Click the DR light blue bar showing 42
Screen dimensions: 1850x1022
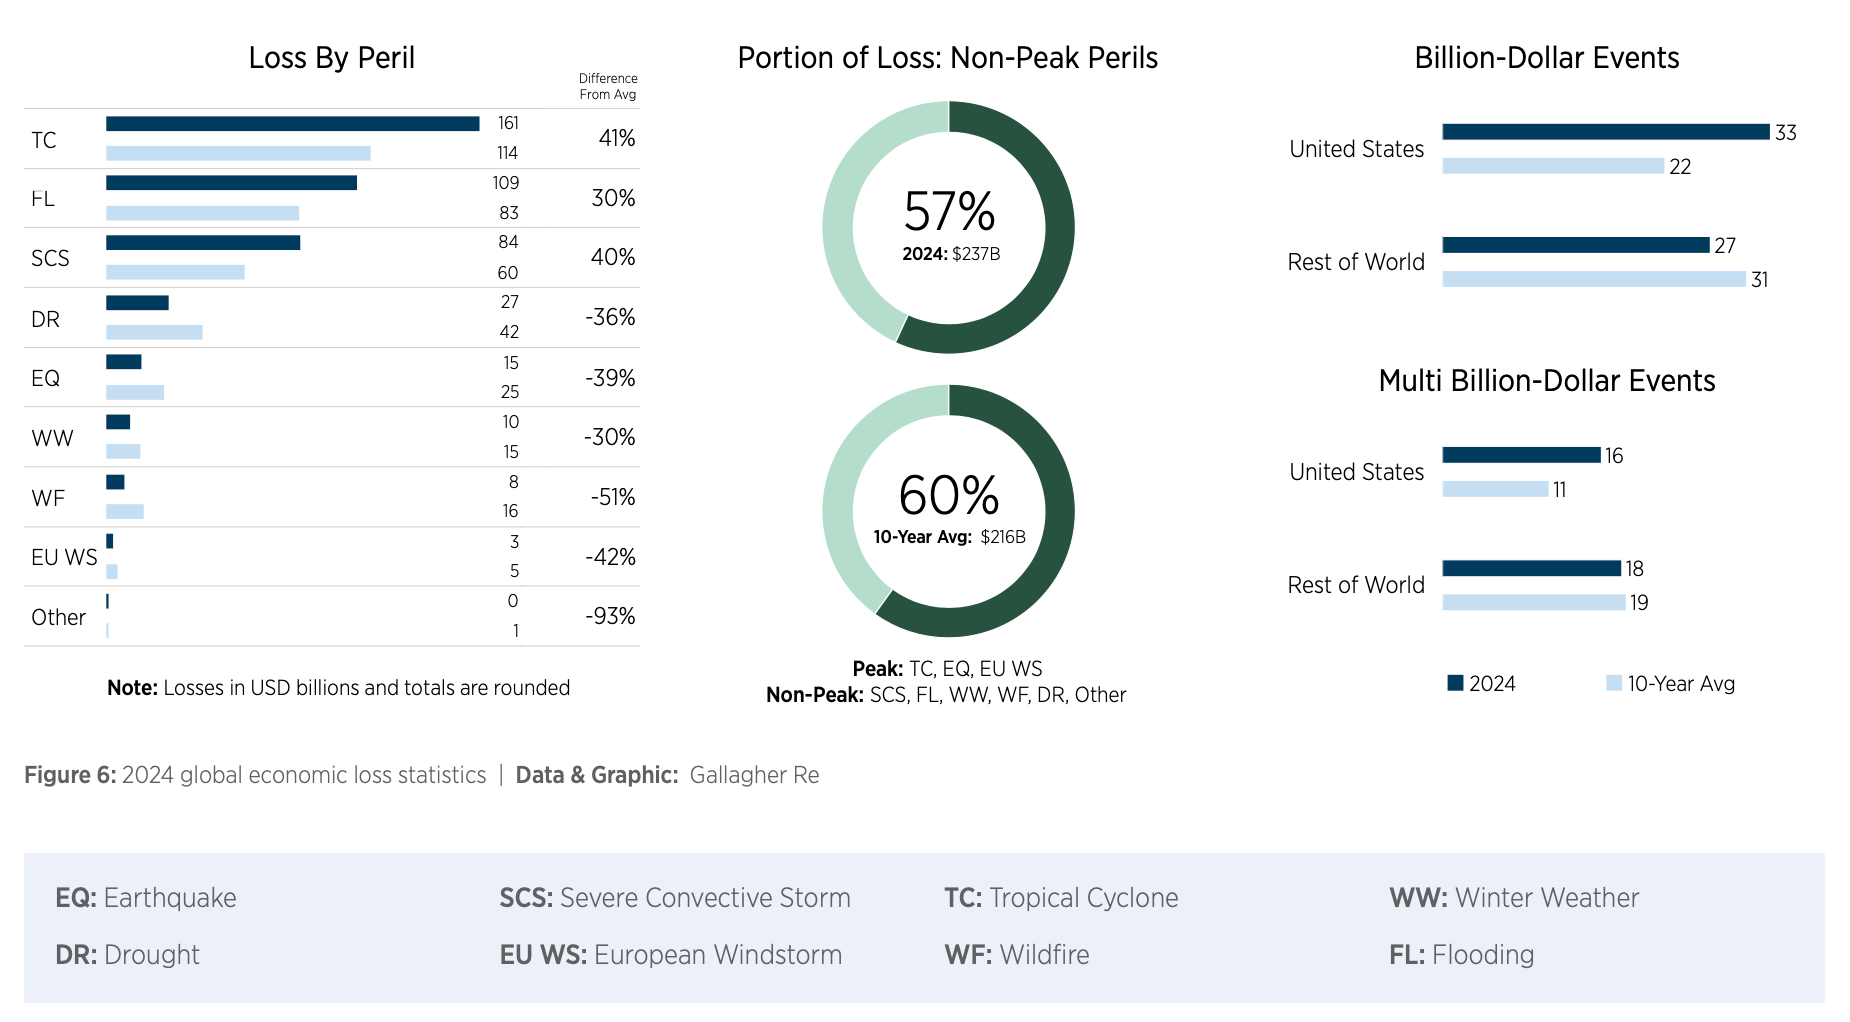[154, 332]
